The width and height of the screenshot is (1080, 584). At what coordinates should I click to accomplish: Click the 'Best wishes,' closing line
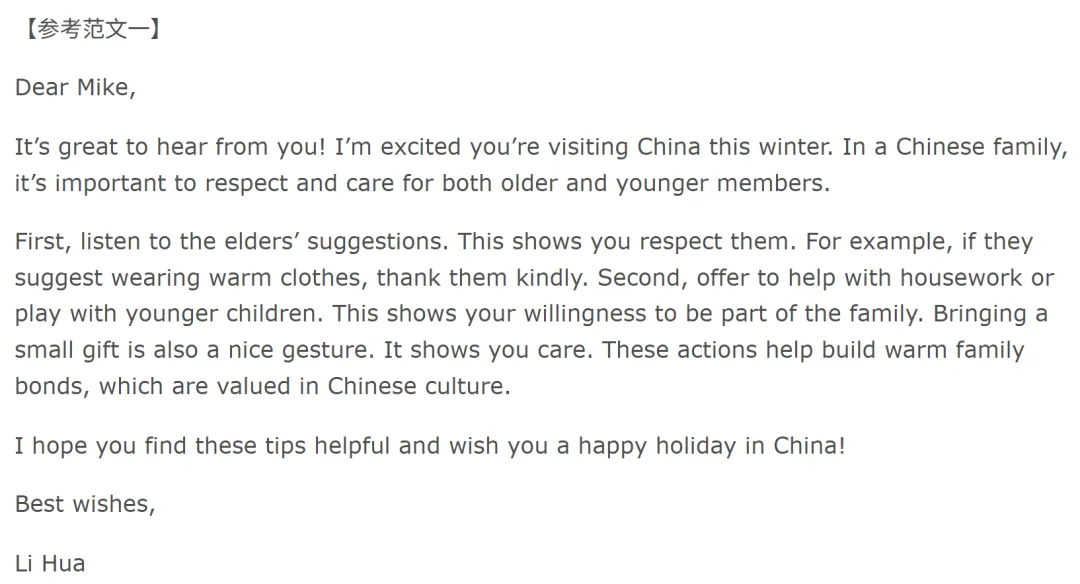pos(85,505)
